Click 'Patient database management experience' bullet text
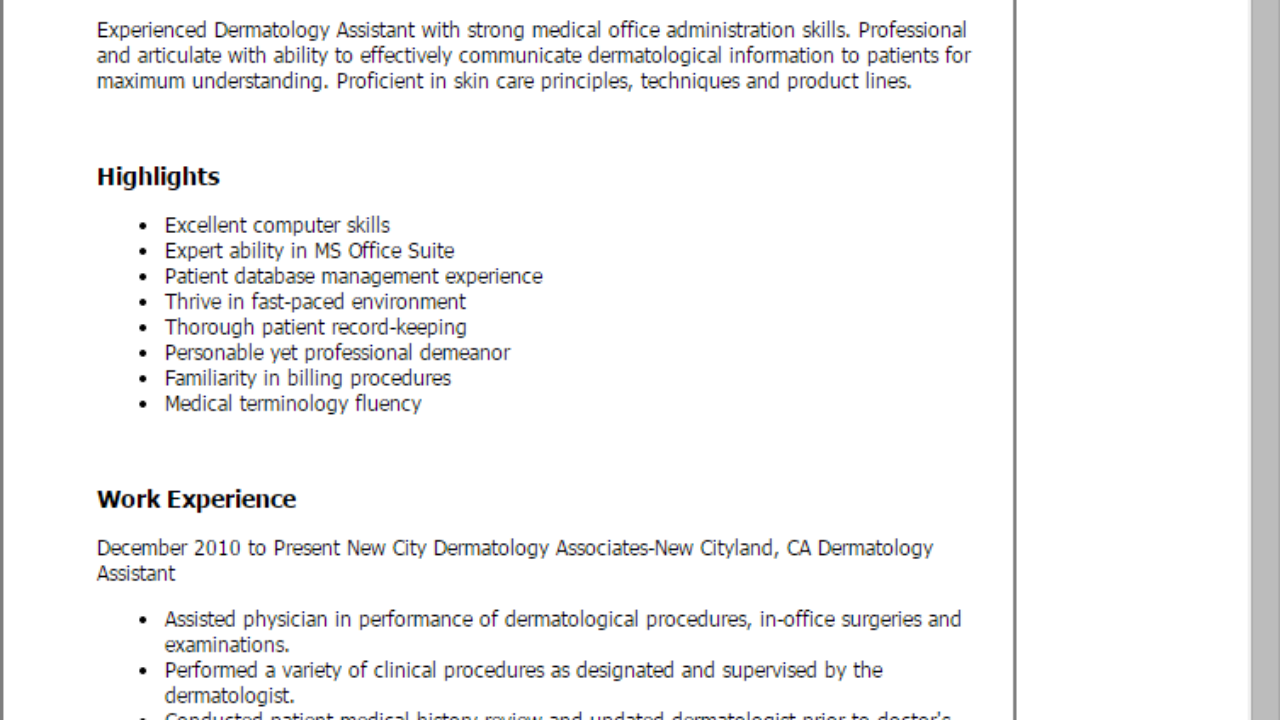This screenshot has height=720, width=1280. [353, 277]
